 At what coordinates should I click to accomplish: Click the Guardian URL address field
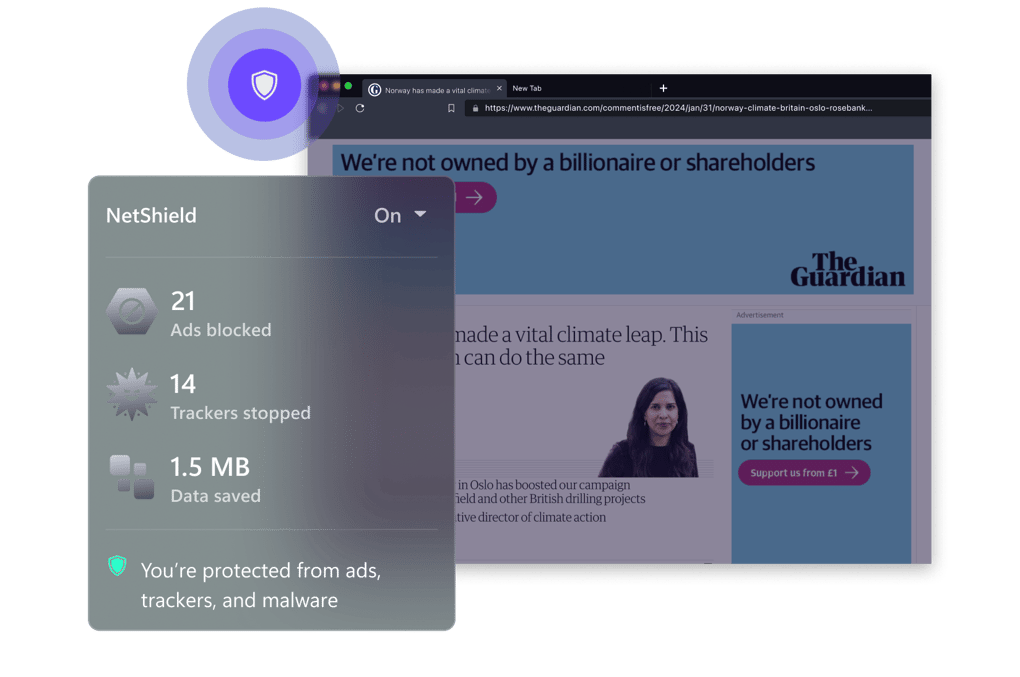tap(678, 108)
